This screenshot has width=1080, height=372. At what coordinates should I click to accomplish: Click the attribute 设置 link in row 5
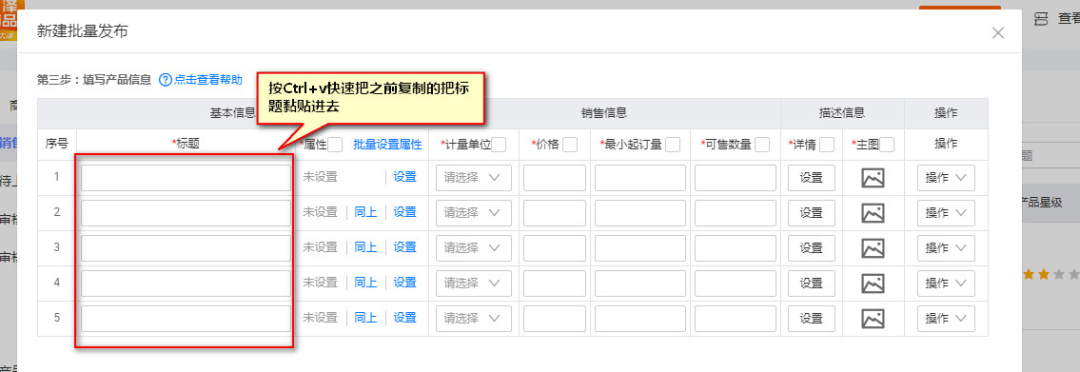pos(405,318)
